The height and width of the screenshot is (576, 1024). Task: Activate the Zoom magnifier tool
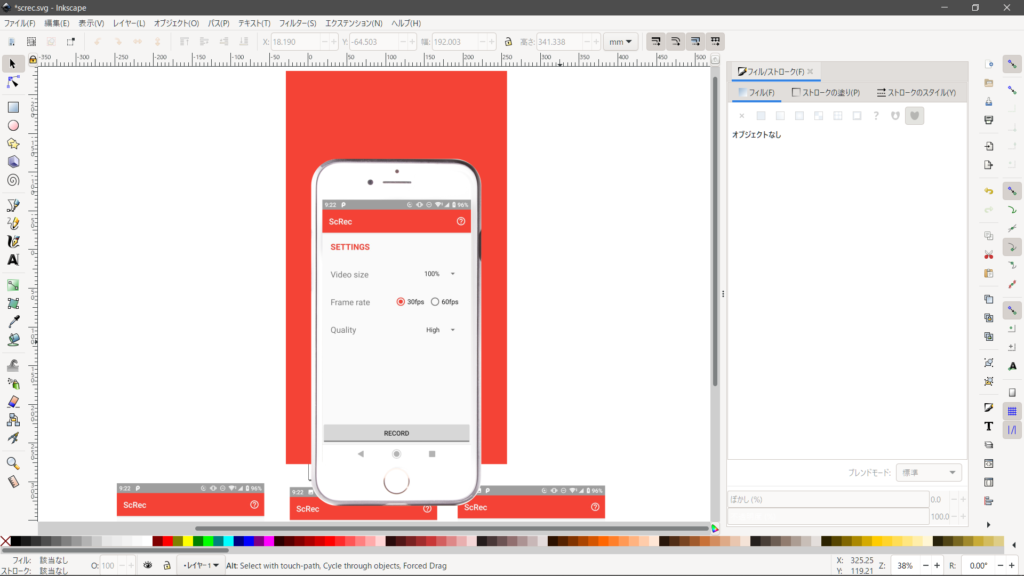pyautogui.click(x=12, y=464)
